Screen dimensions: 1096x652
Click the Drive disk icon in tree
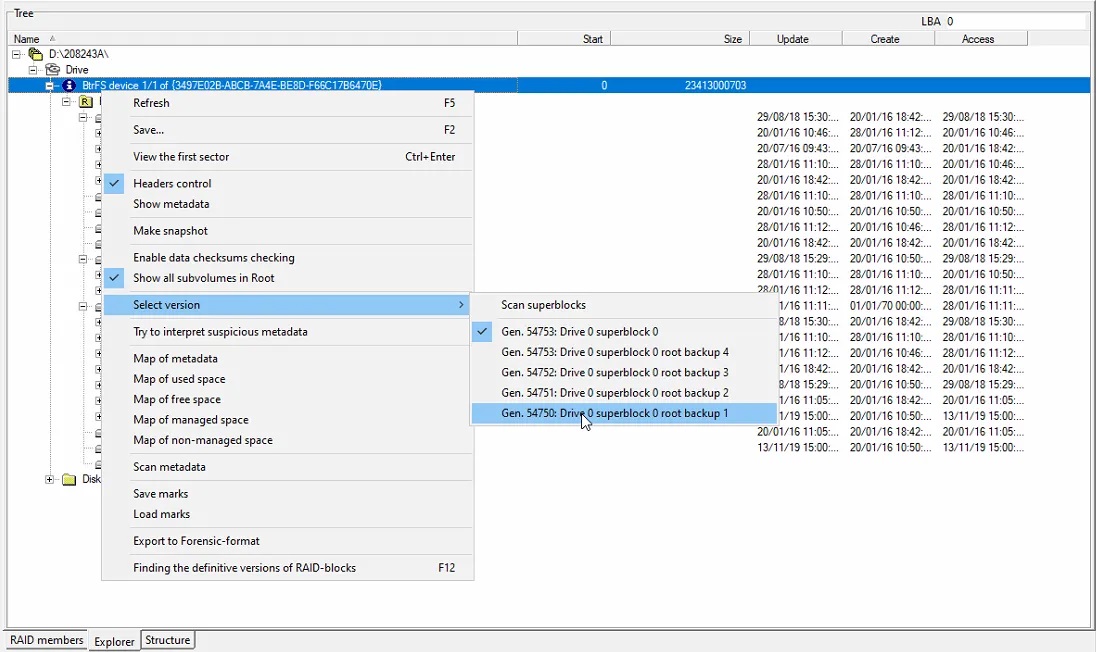[52, 70]
